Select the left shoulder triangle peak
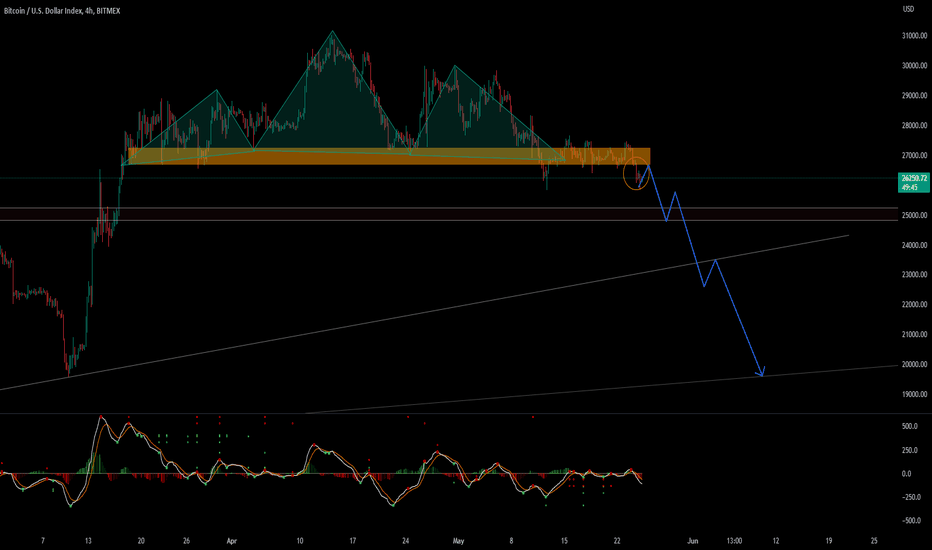This screenshot has width=932, height=550. tap(217, 90)
